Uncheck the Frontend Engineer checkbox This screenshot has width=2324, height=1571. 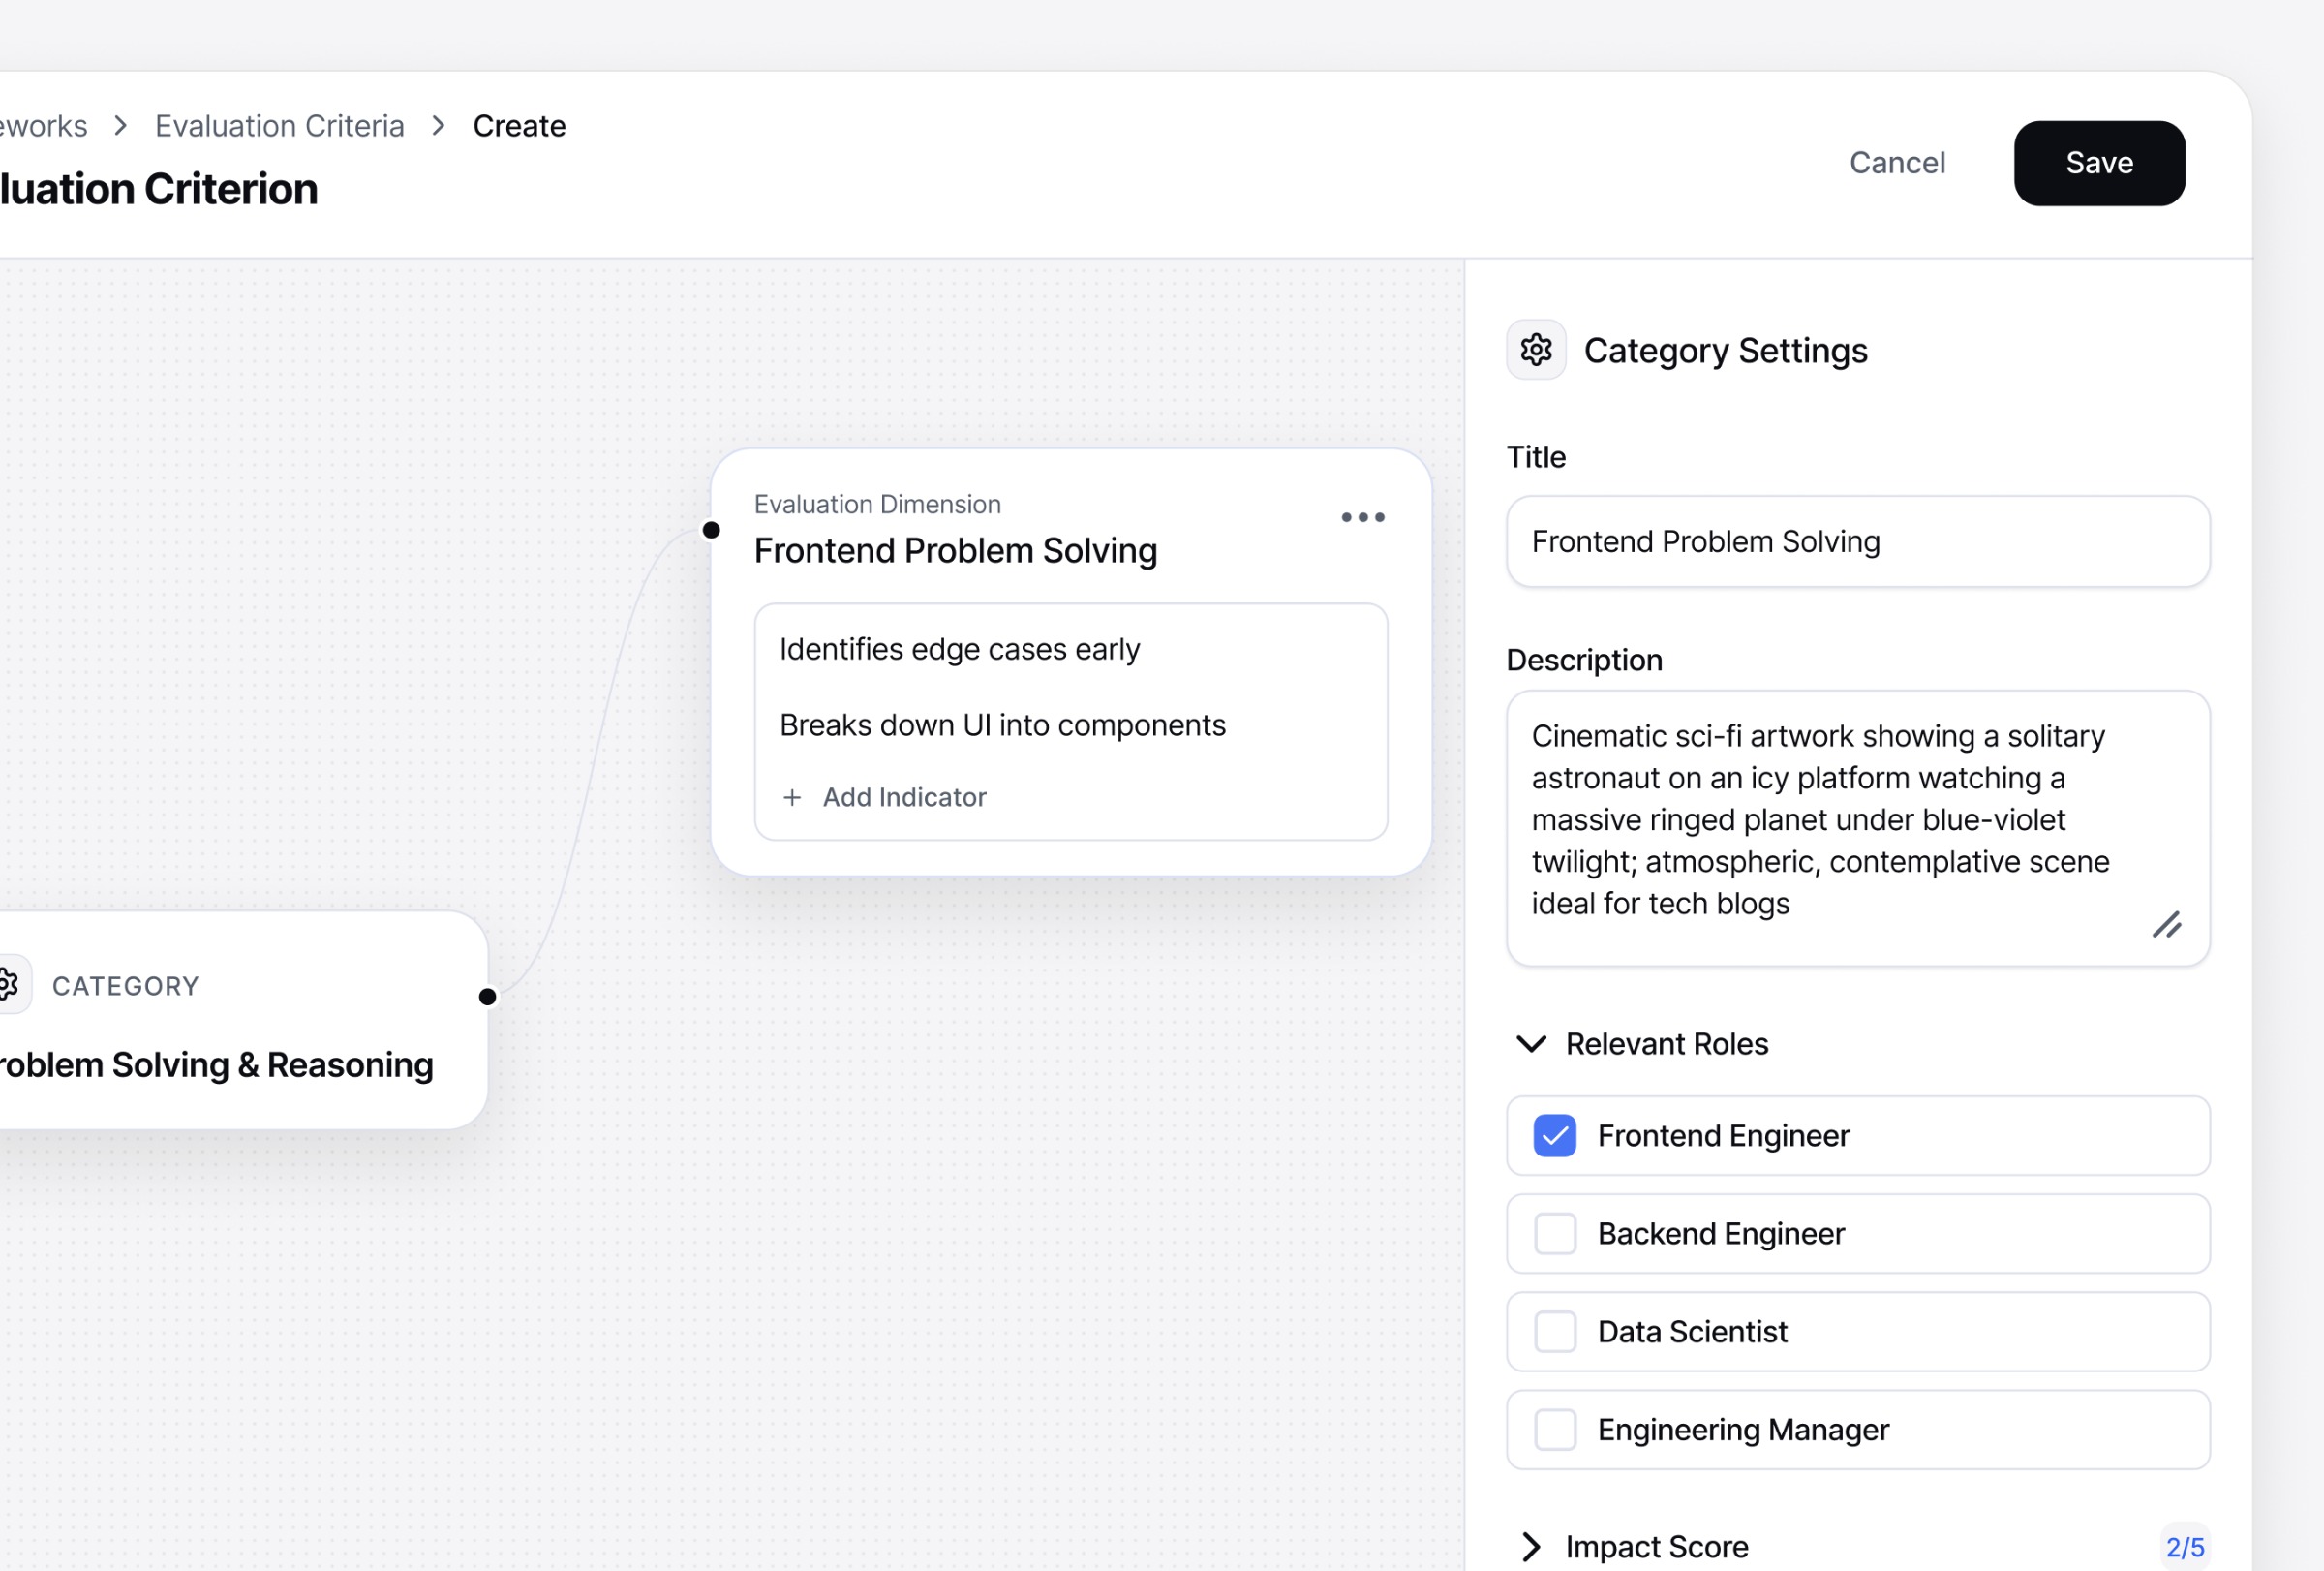[x=1554, y=1136]
